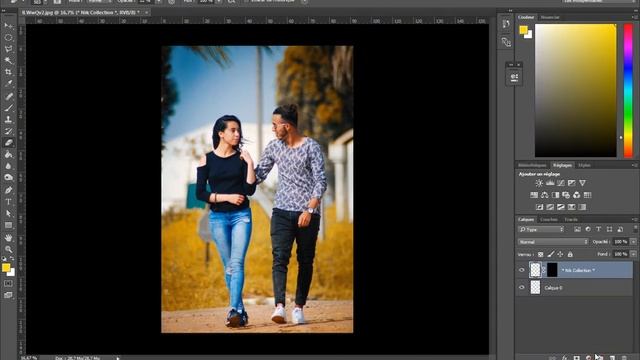This screenshot has height=360, width=640.
Task: Toggle pixel layer filter
Action: point(577,229)
